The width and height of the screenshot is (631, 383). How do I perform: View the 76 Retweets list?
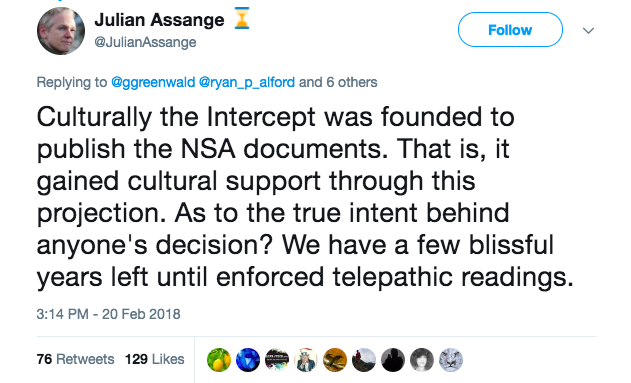point(75,359)
